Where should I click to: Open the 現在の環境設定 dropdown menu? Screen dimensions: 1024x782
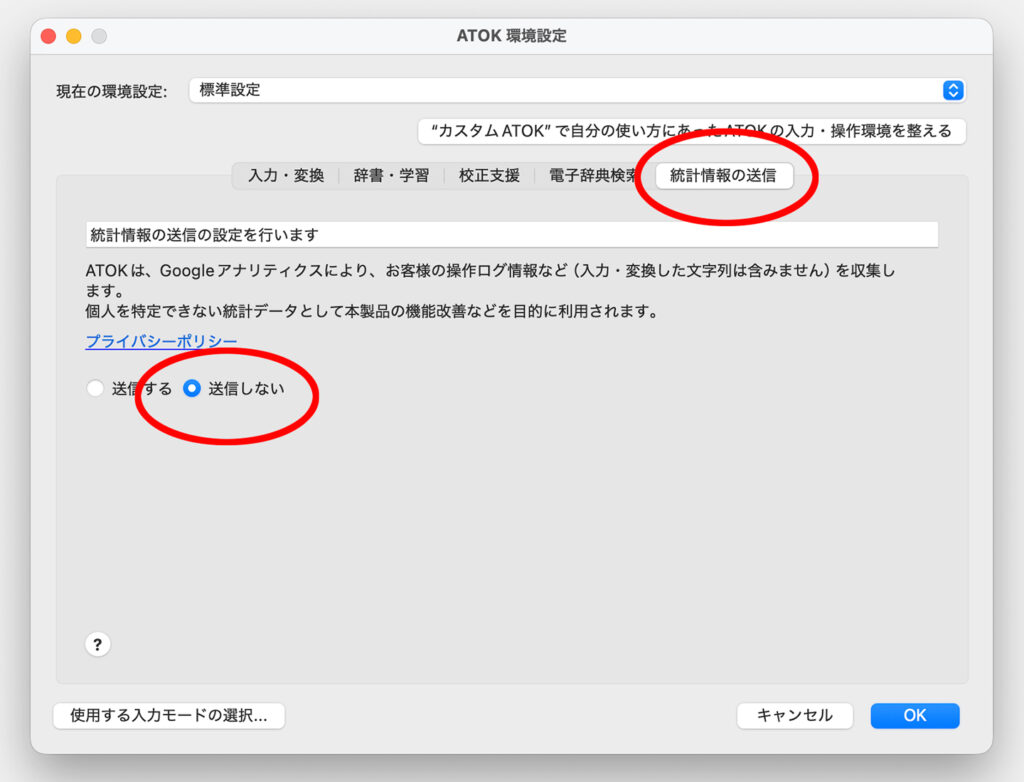[x=577, y=90]
